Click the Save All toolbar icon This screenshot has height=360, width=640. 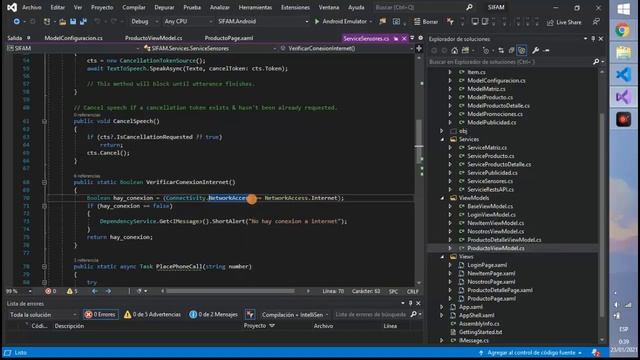[83, 22]
